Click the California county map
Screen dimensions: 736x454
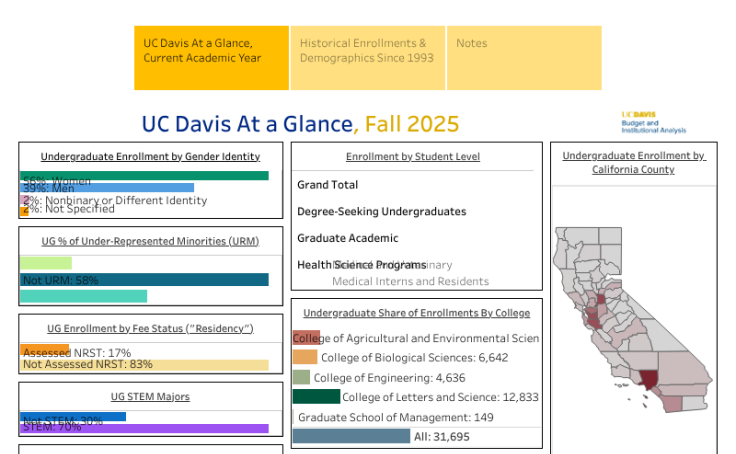click(x=620, y=320)
